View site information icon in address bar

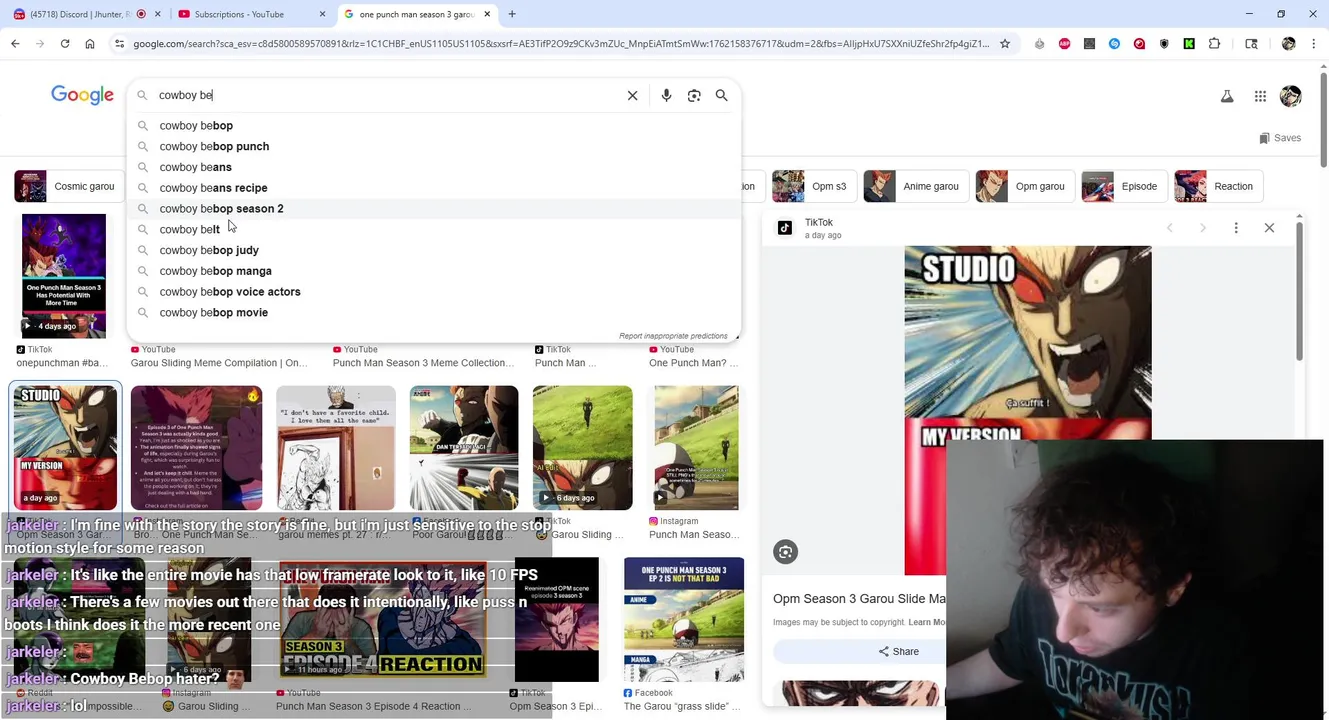click(119, 44)
